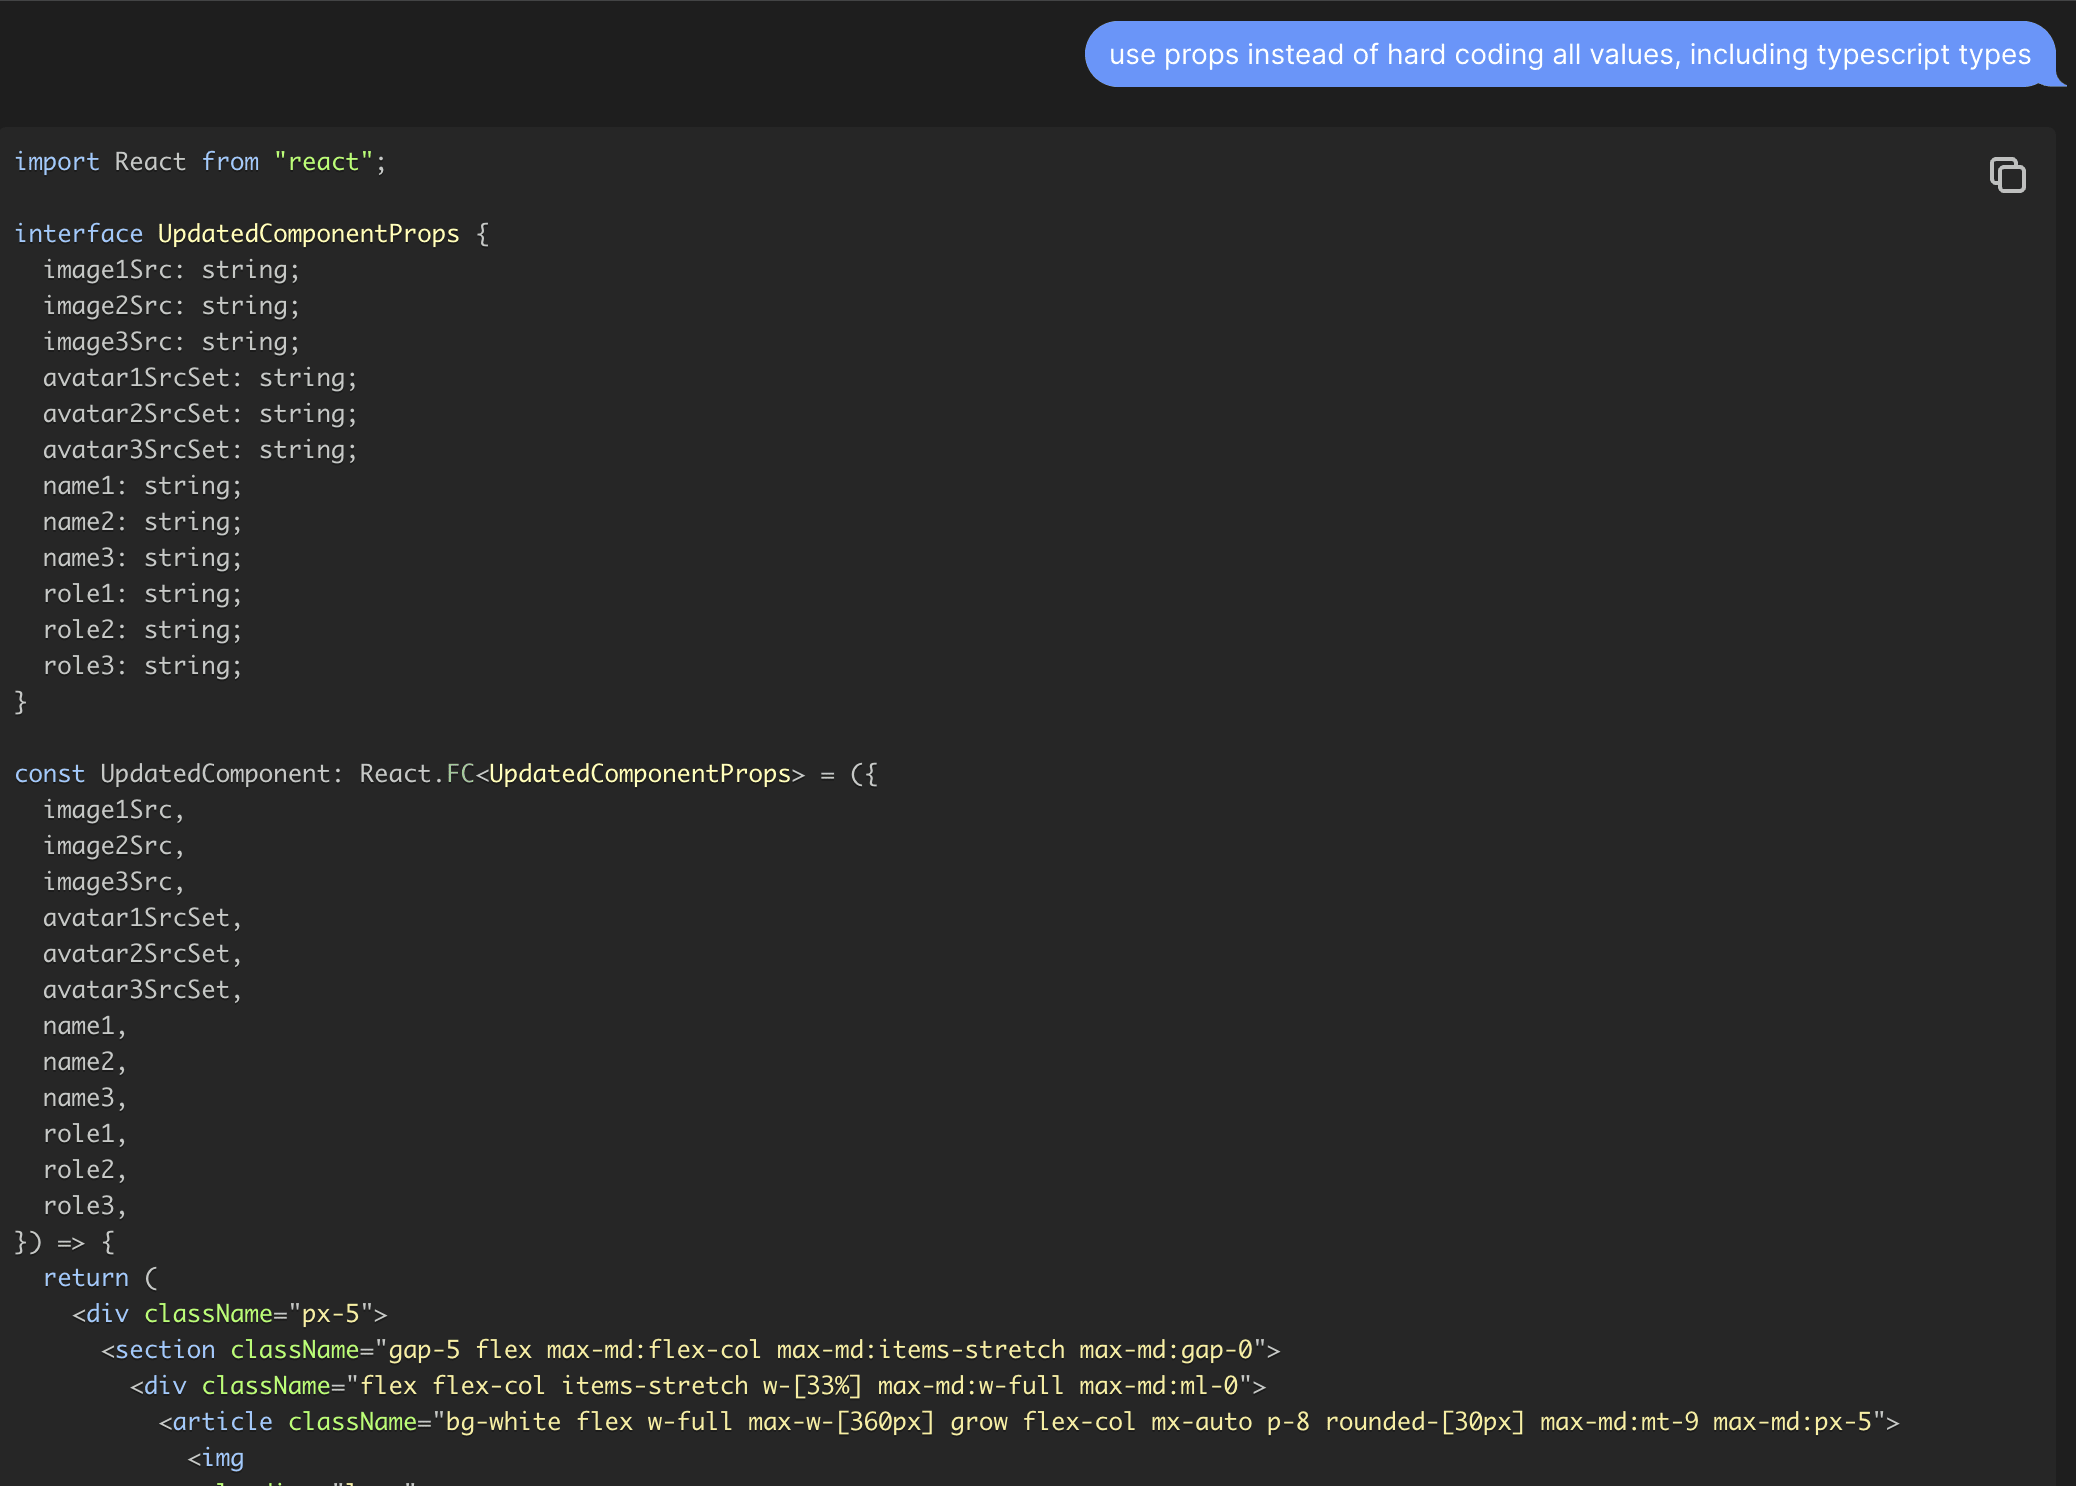Screen dimensions: 2076x1486
Task: Copy the code block with the copy icon
Action: (2007, 175)
